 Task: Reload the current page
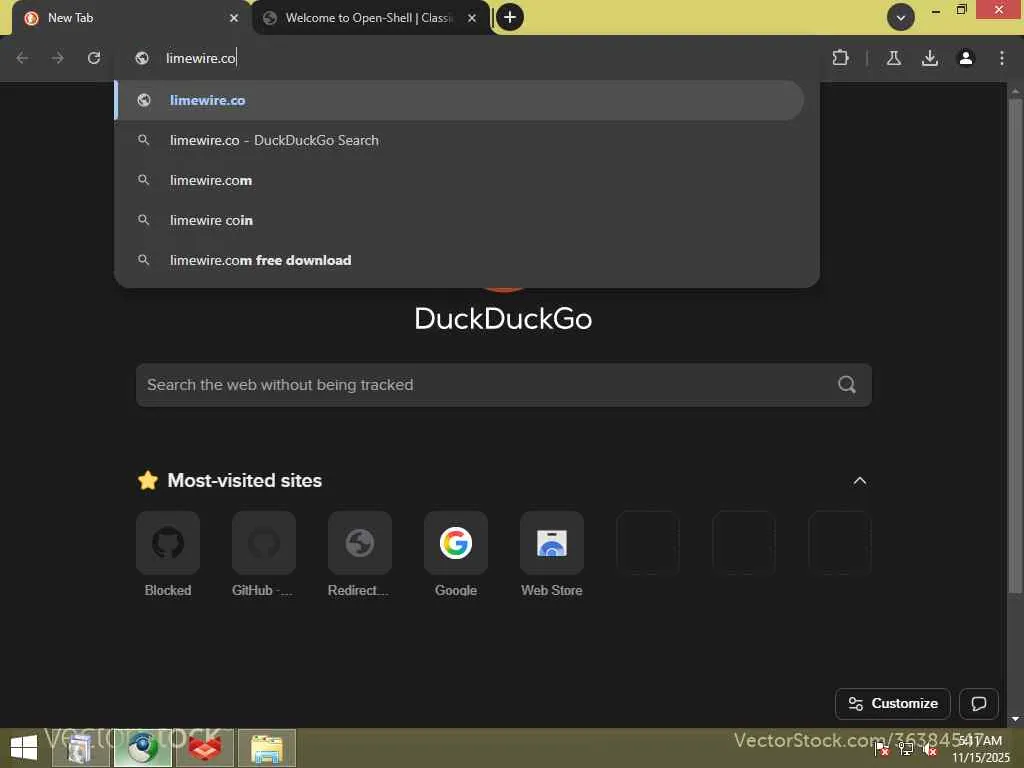tap(94, 58)
